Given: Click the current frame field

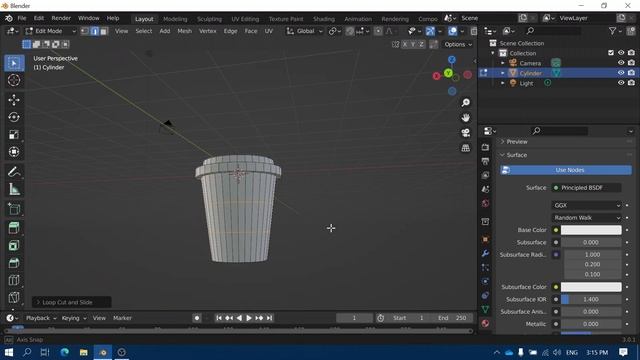Looking at the screenshot, I should tap(354, 318).
